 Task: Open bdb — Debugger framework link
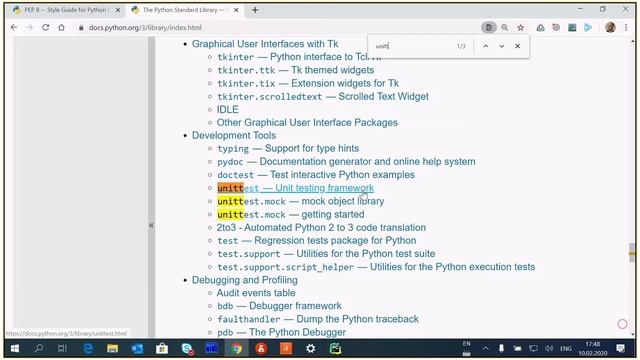pos(279,306)
